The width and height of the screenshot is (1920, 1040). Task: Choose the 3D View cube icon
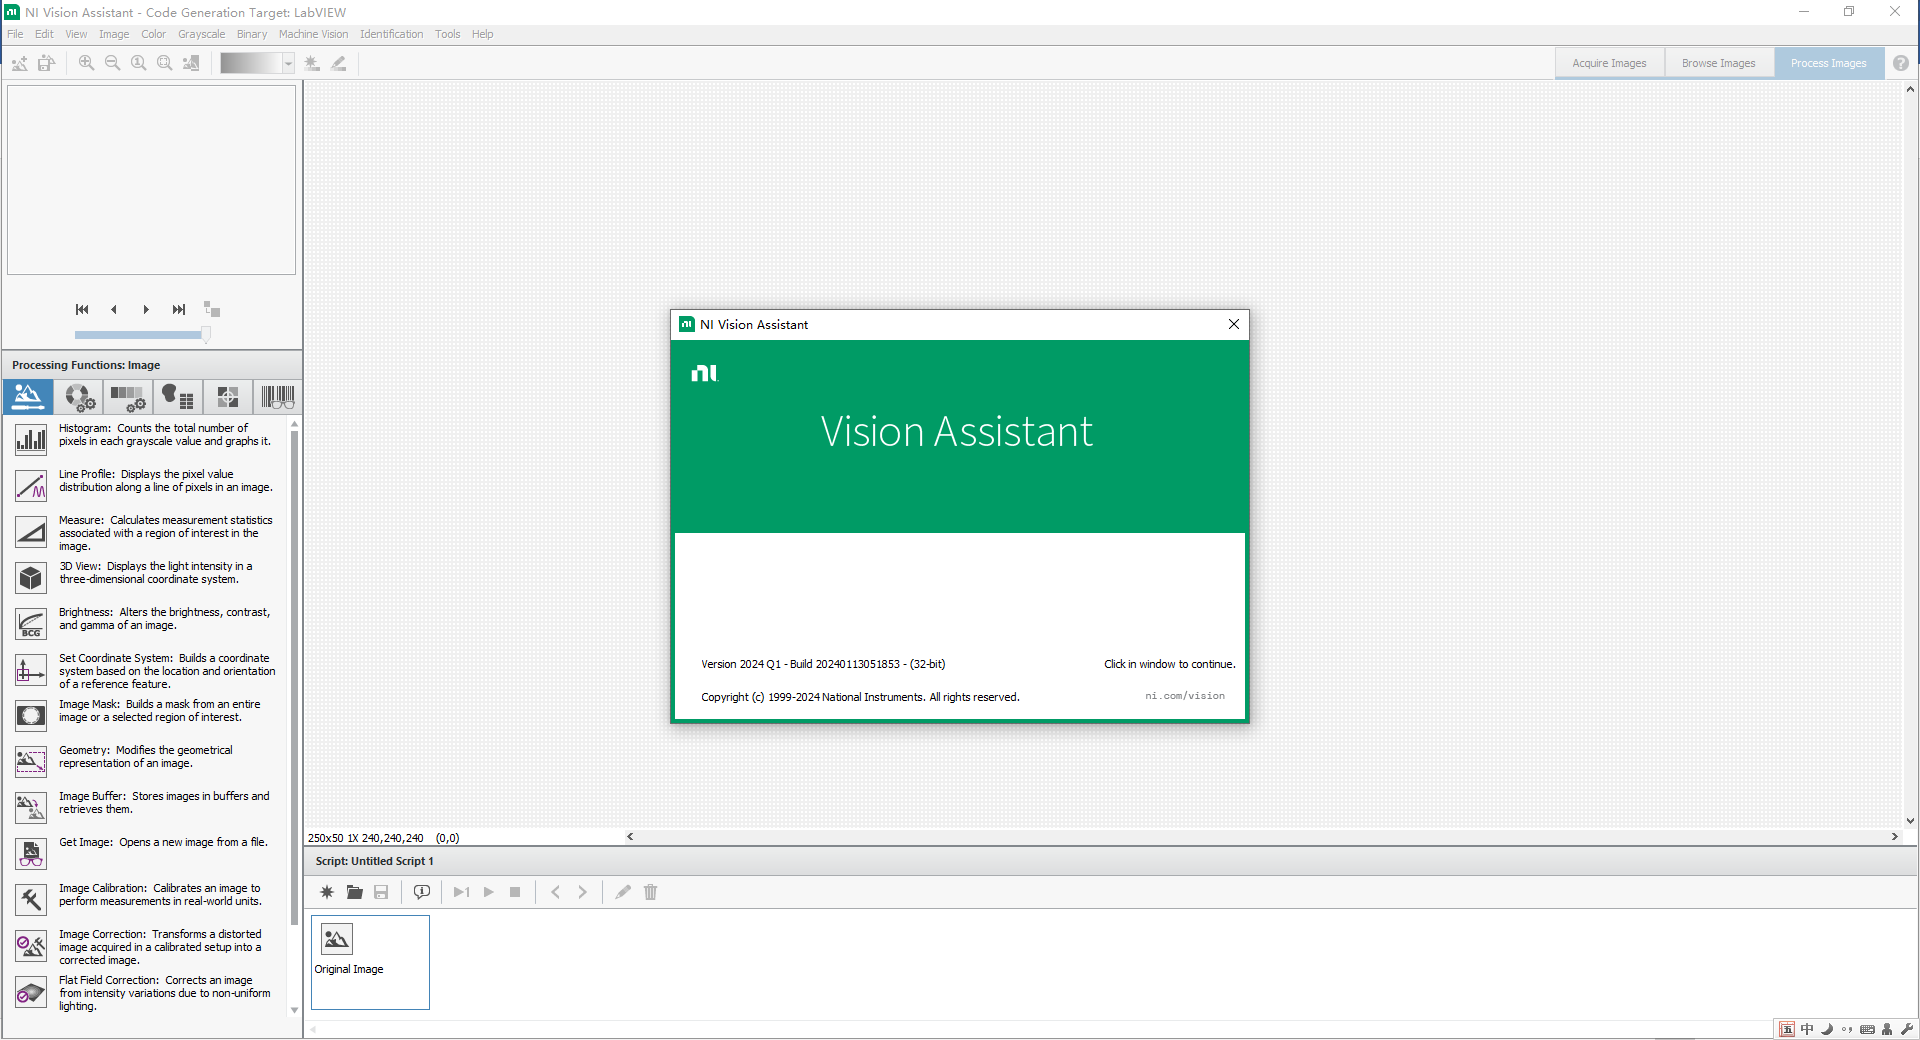31,577
